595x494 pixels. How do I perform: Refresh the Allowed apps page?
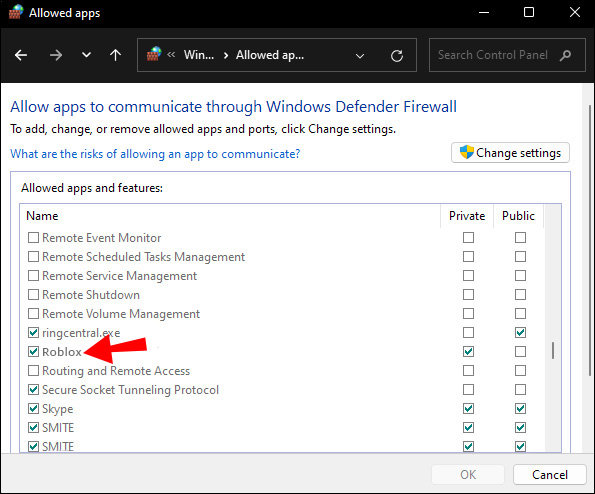397,56
